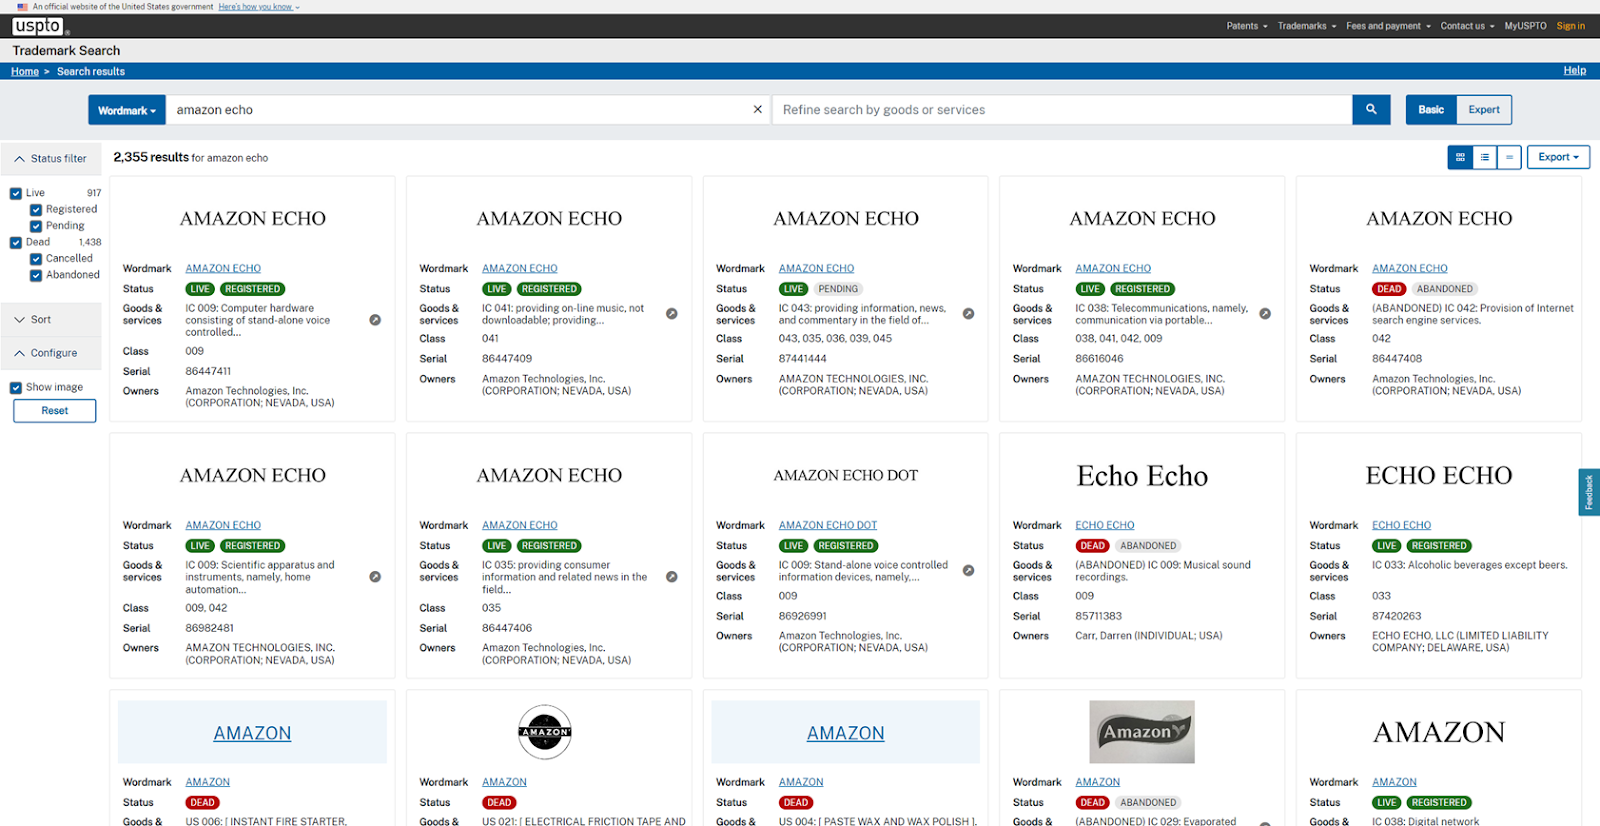The width and height of the screenshot is (1600, 826).
Task: Open ECHO ECHO link for alcoholic beverages
Action: (1401, 525)
